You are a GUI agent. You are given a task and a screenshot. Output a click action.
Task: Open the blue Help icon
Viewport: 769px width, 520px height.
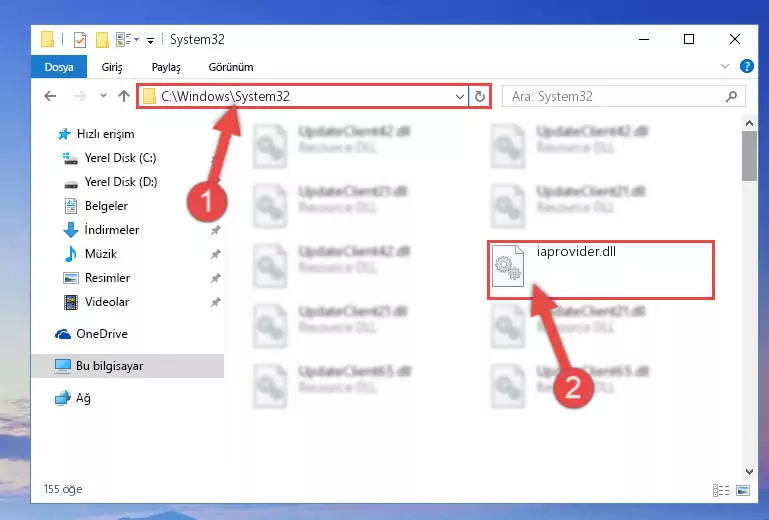[x=746, y=66]
